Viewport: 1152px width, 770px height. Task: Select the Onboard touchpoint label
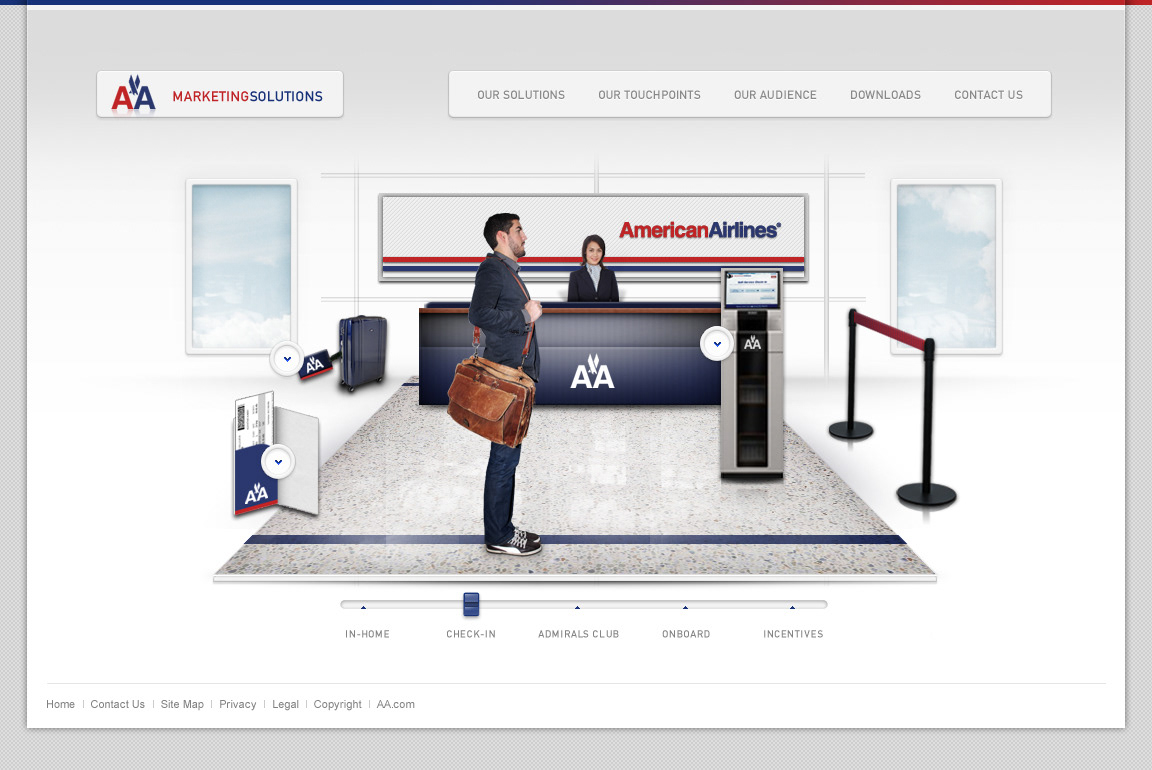[686, 634]
